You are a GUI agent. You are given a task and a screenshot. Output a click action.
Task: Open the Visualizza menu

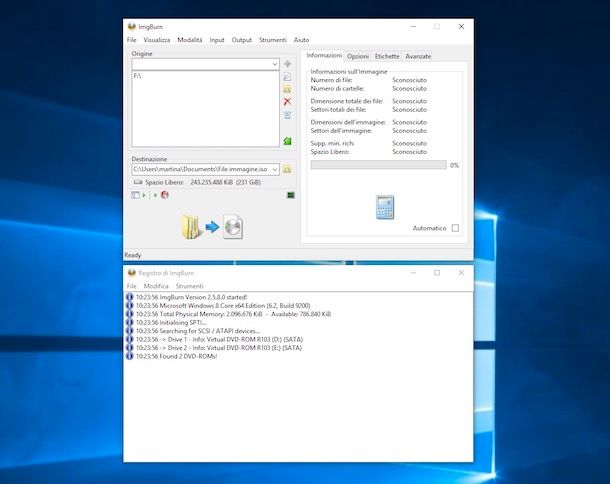tap(157, 40)
